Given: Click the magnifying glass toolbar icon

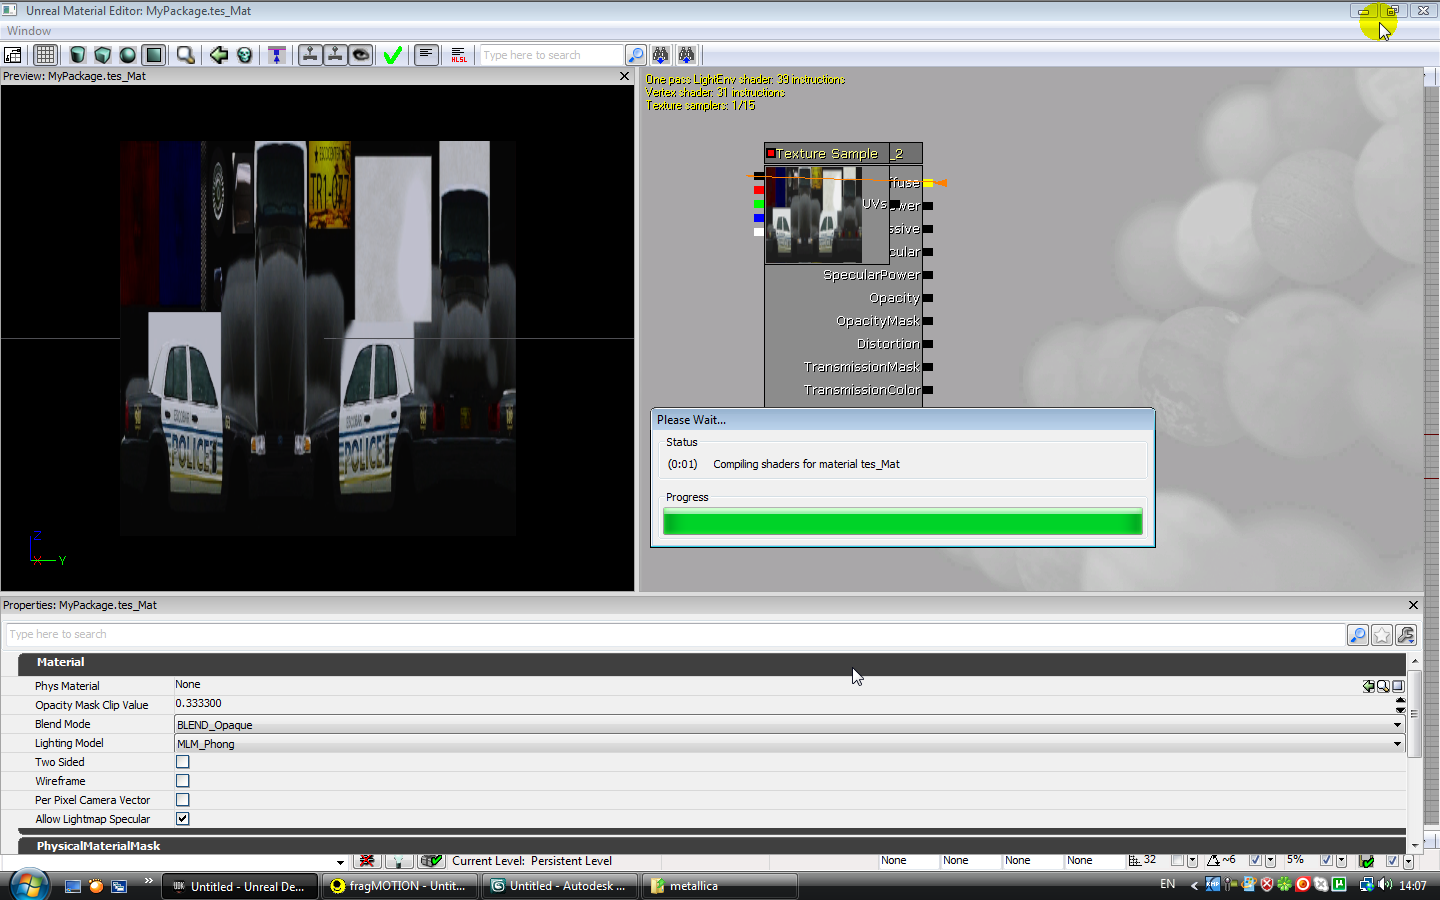Looking at the screenshot, I should (185, 55).
